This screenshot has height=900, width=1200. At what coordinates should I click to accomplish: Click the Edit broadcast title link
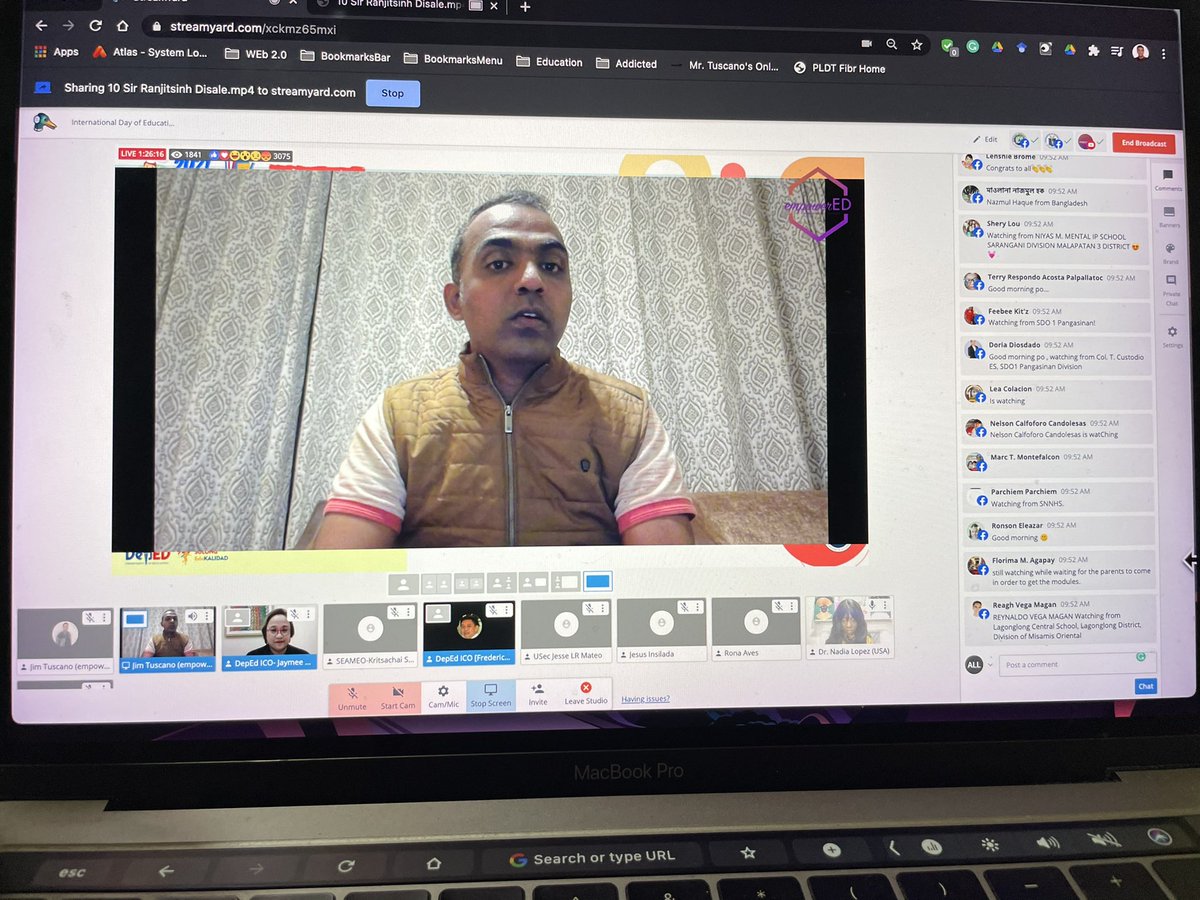(x=985, y=139)
